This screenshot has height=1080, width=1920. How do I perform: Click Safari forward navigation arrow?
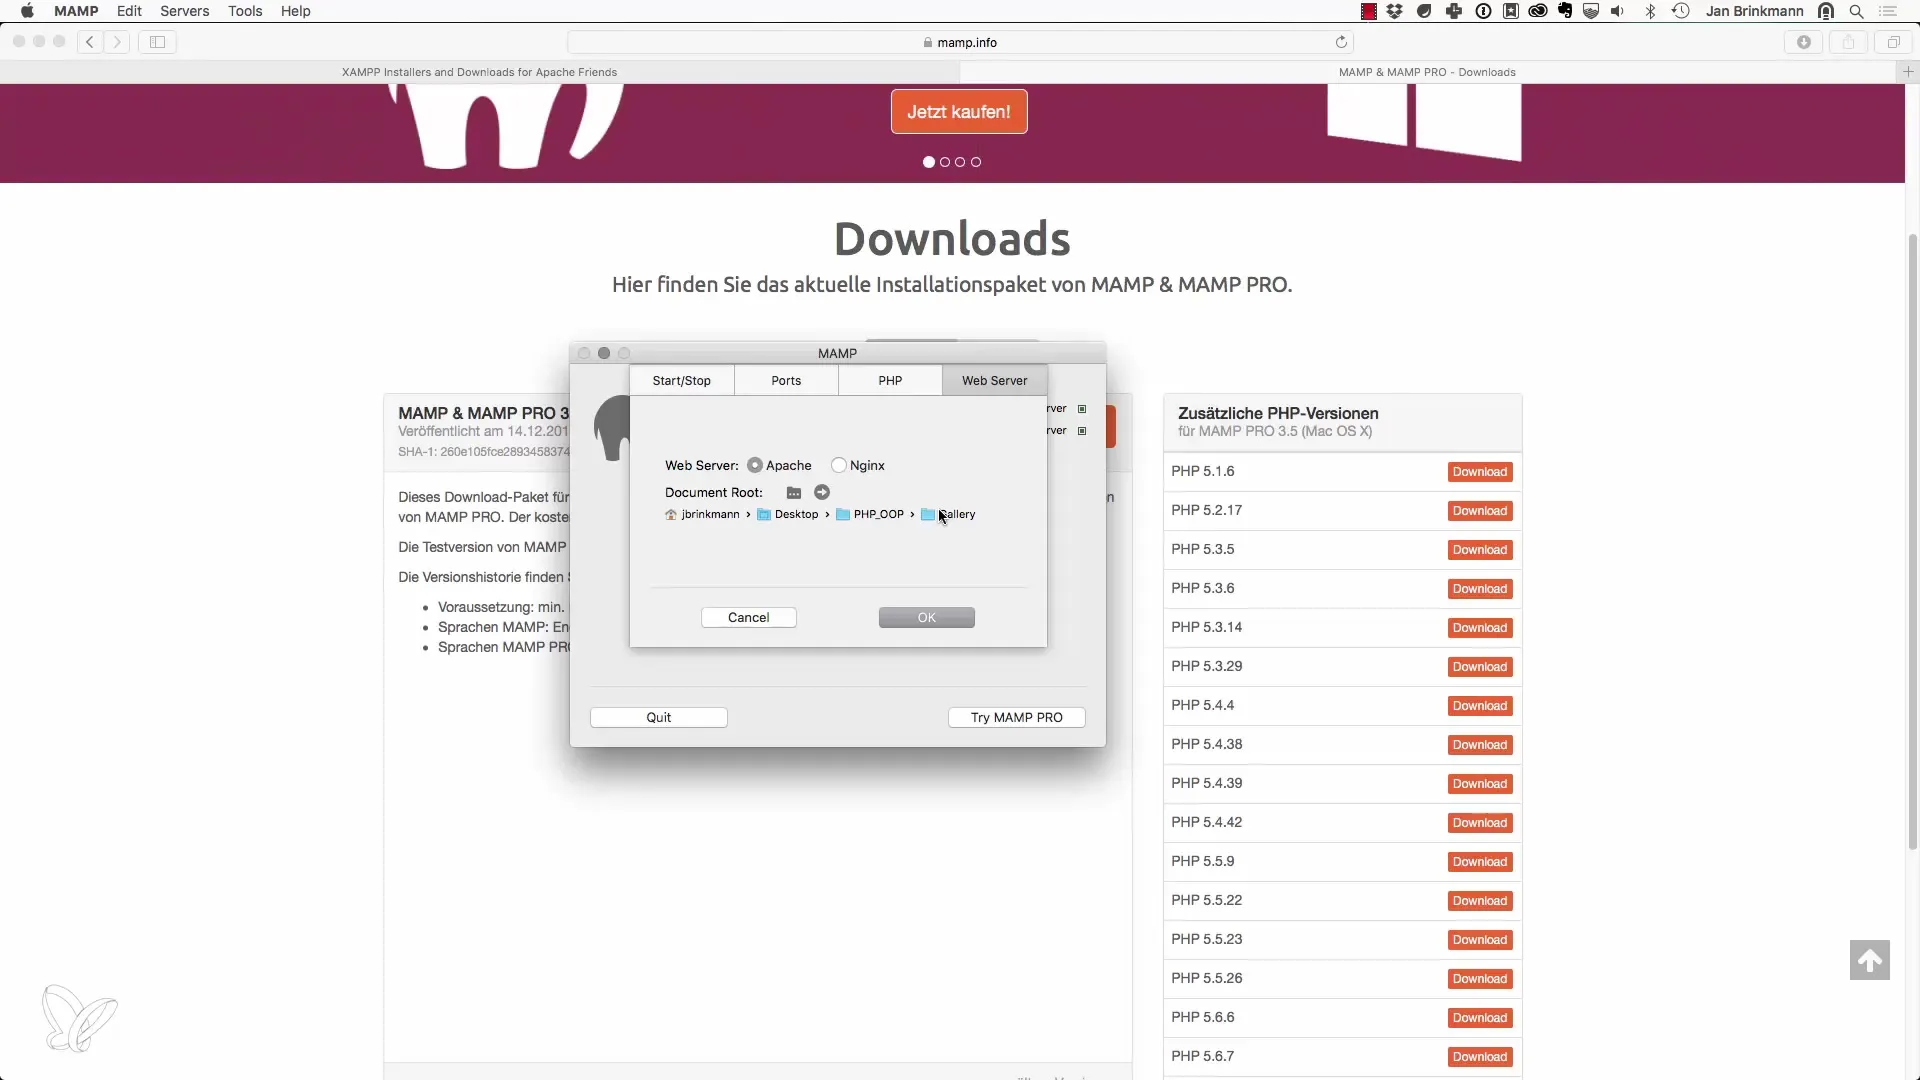(x=117, y=42)
